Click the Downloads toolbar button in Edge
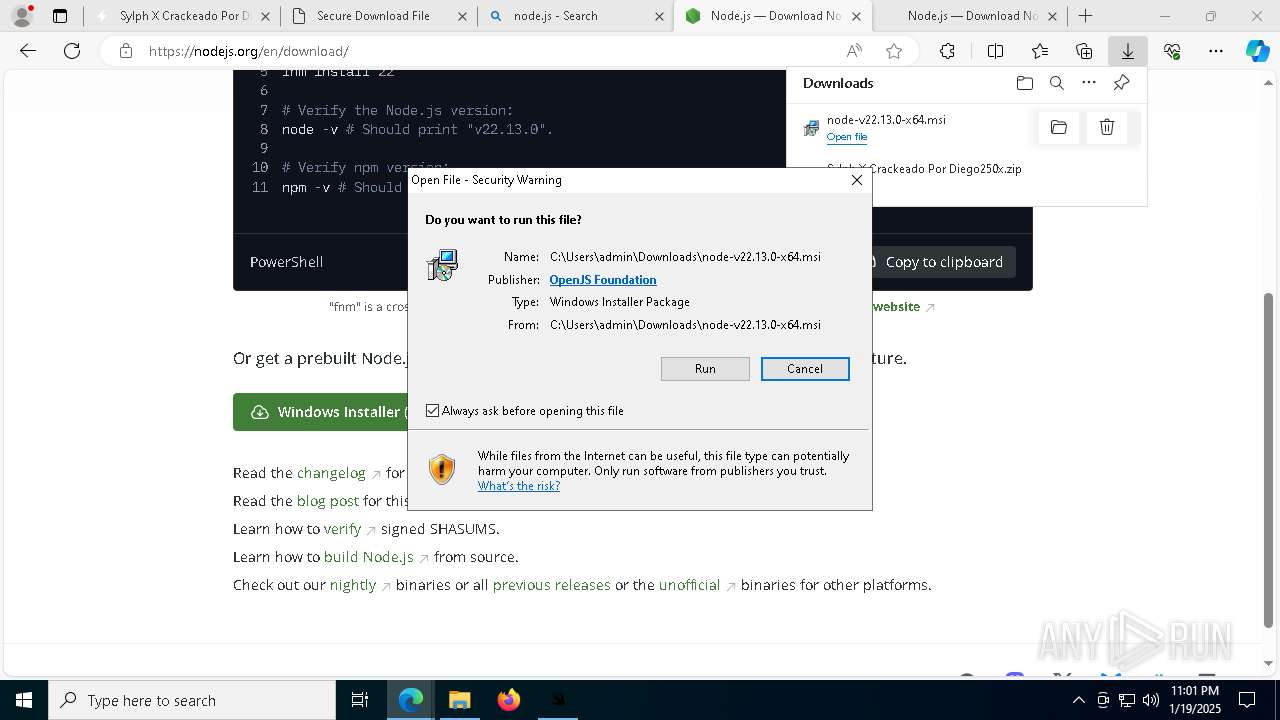Screen dimensions: 1280x720 (x=1128, y=51)
